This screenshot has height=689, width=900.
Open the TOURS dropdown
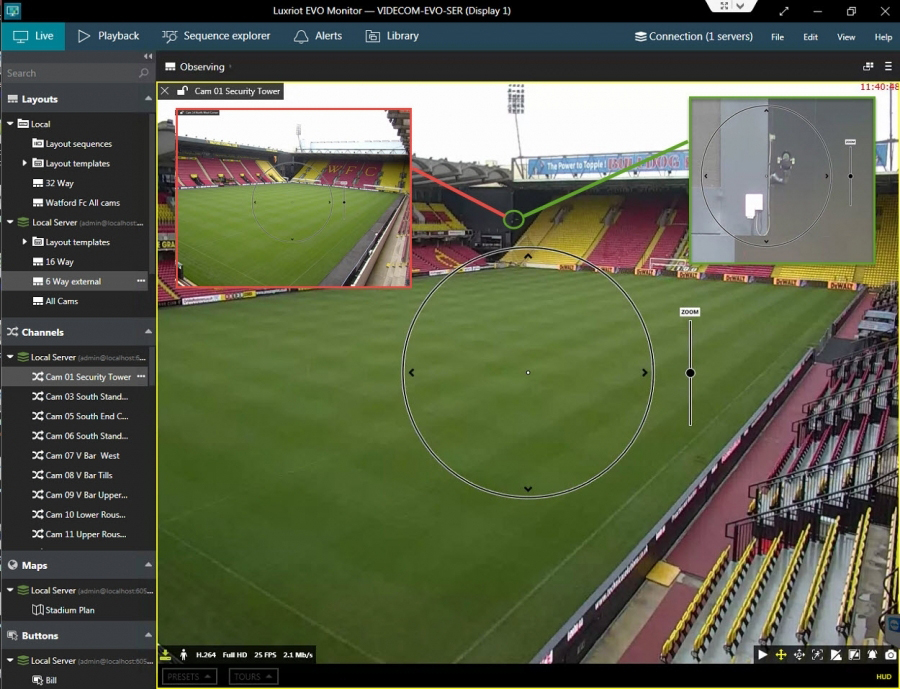(251, 677)
